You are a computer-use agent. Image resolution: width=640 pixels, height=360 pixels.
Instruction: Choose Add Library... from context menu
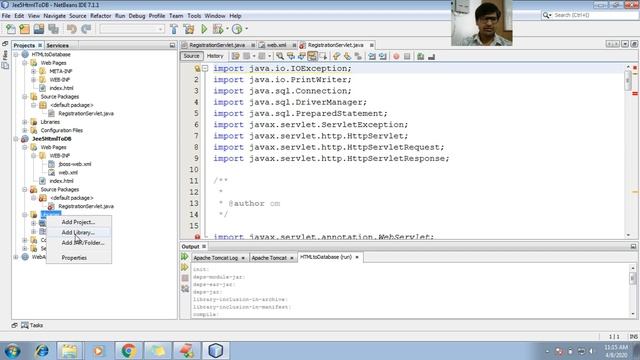point(78,232)
